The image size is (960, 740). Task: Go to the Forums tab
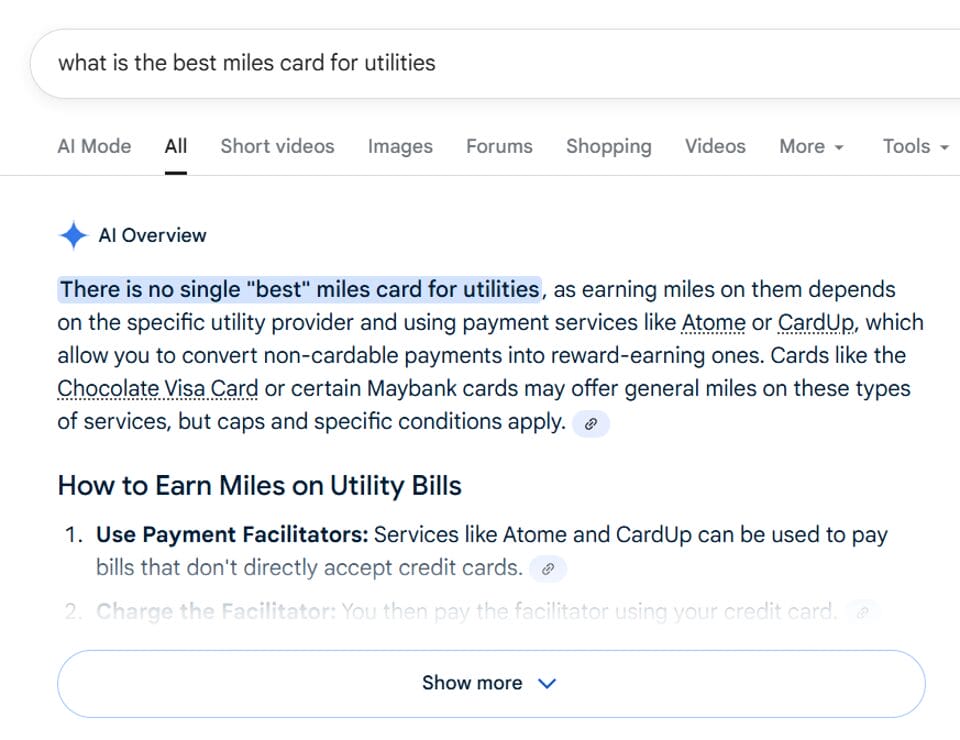(499, 147)
